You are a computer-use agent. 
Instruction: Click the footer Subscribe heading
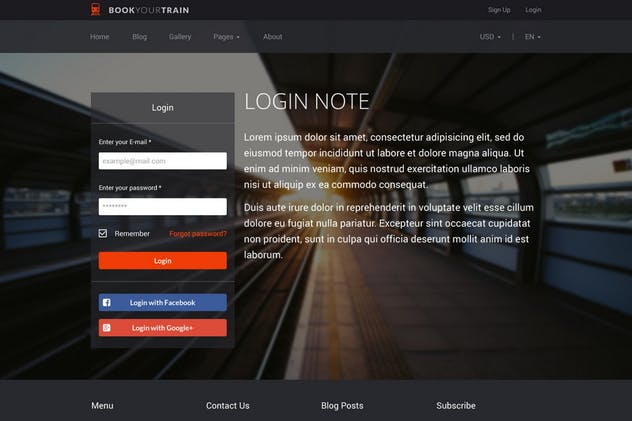click(456, 406)
